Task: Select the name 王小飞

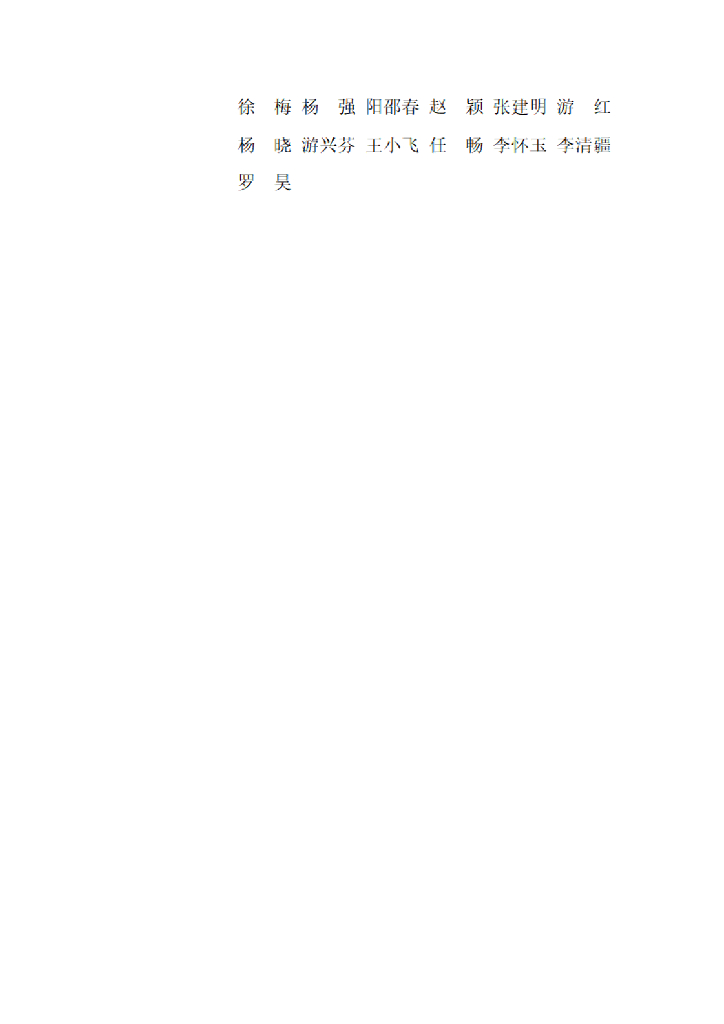Action: (392, 145)
